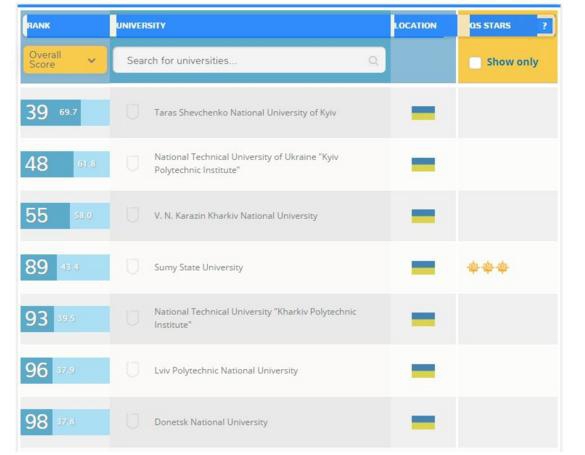585x455 pixels.
Task: Click rank number 96
Action: point(37,370)
